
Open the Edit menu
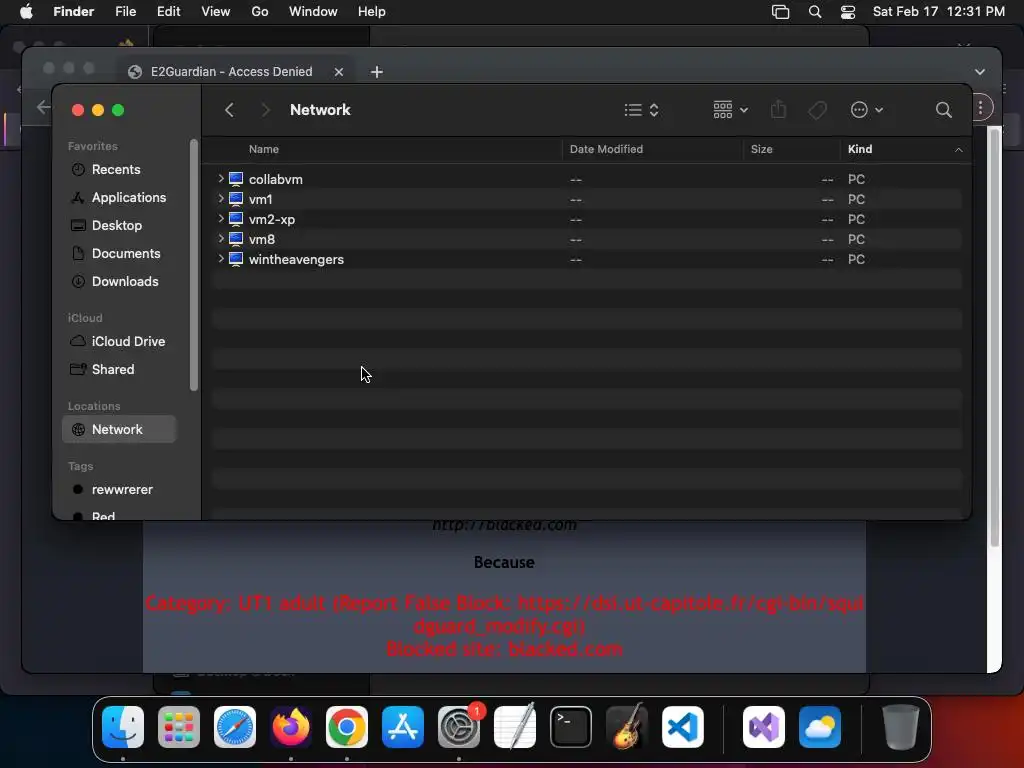click(x=168, y=12)
